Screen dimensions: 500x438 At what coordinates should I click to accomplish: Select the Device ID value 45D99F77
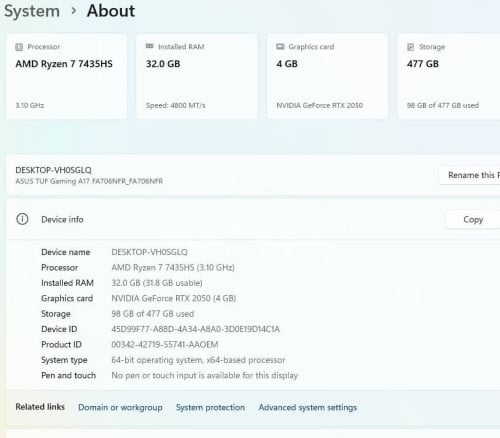196,329
